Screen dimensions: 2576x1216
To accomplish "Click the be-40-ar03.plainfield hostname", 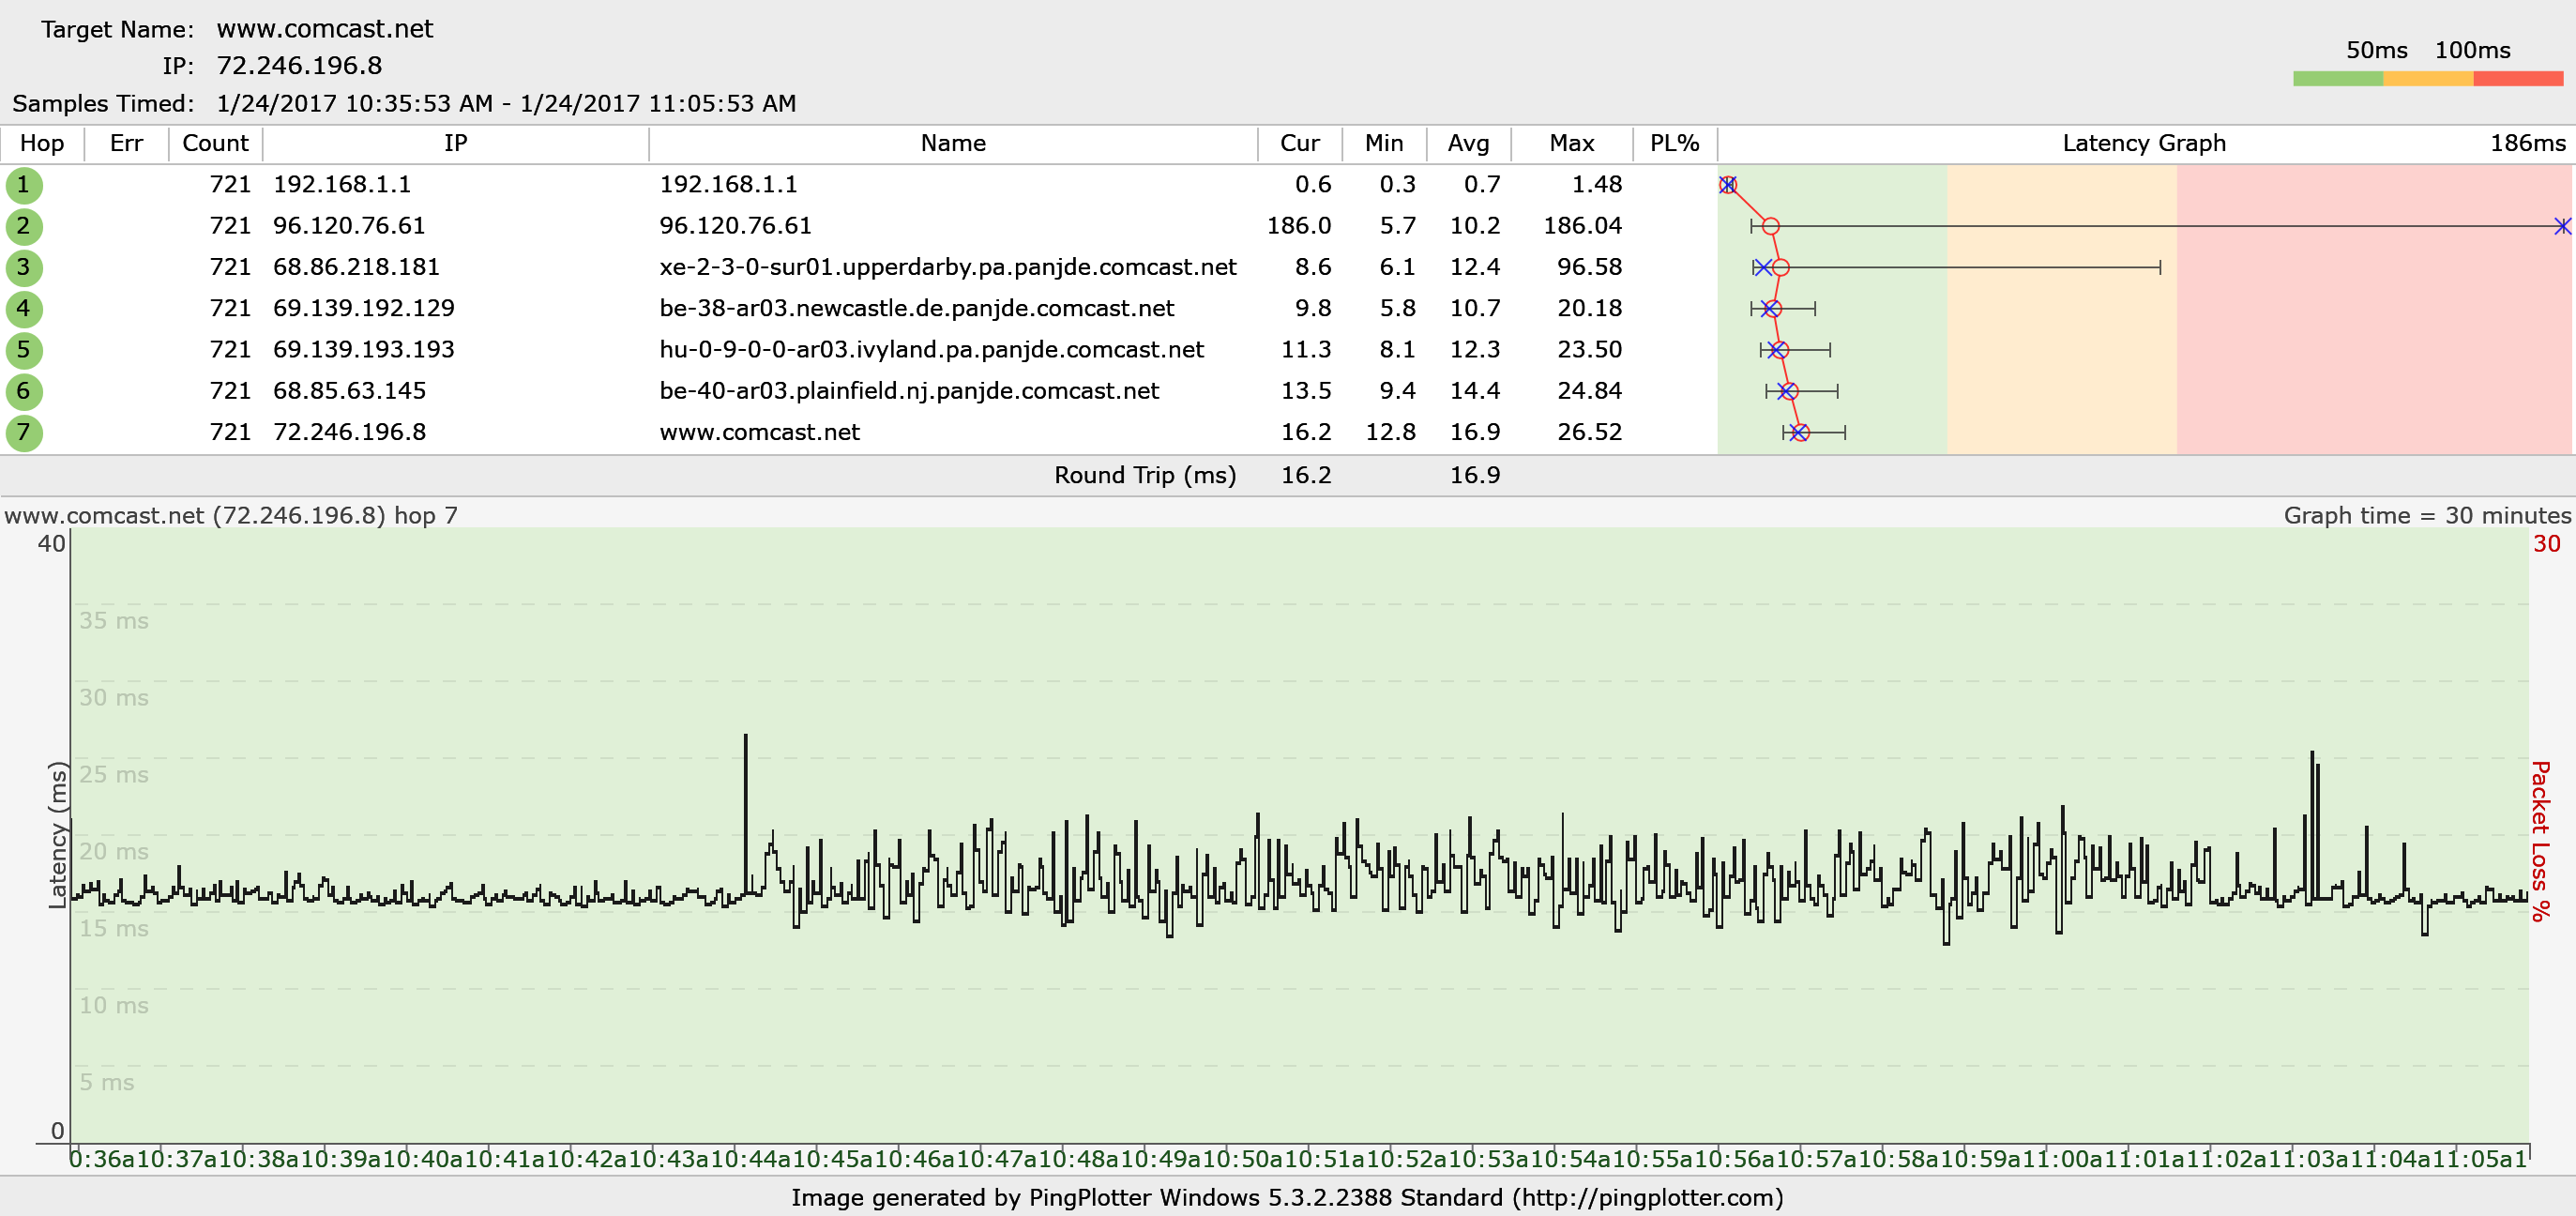I will 909,390.
